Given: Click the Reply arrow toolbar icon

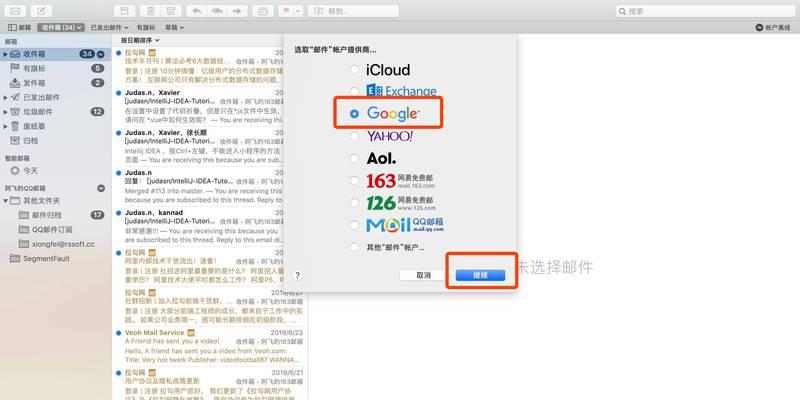Looking at the screenshot, I should pyautogui.click(x=196, y=11).
